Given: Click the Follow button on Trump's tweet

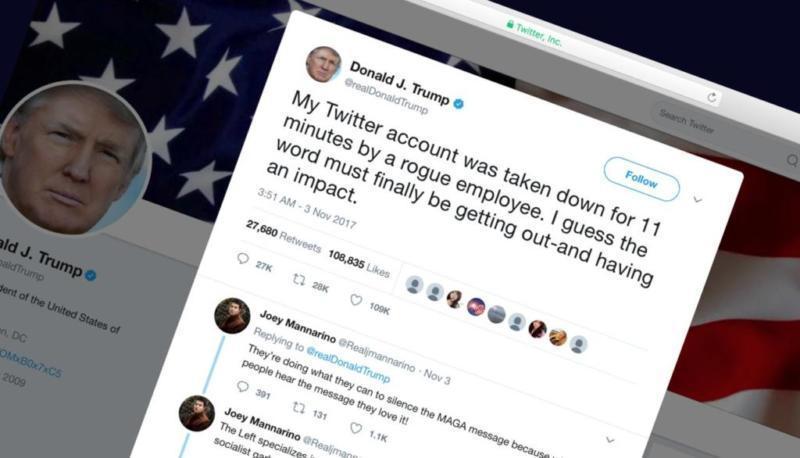Looking at the screenshot, I should coord(641,179).
